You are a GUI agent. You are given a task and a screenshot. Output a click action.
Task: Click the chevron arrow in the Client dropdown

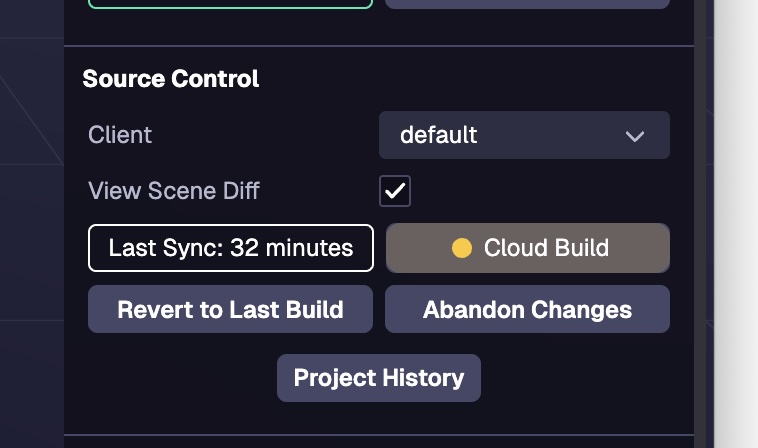(635, 136)
